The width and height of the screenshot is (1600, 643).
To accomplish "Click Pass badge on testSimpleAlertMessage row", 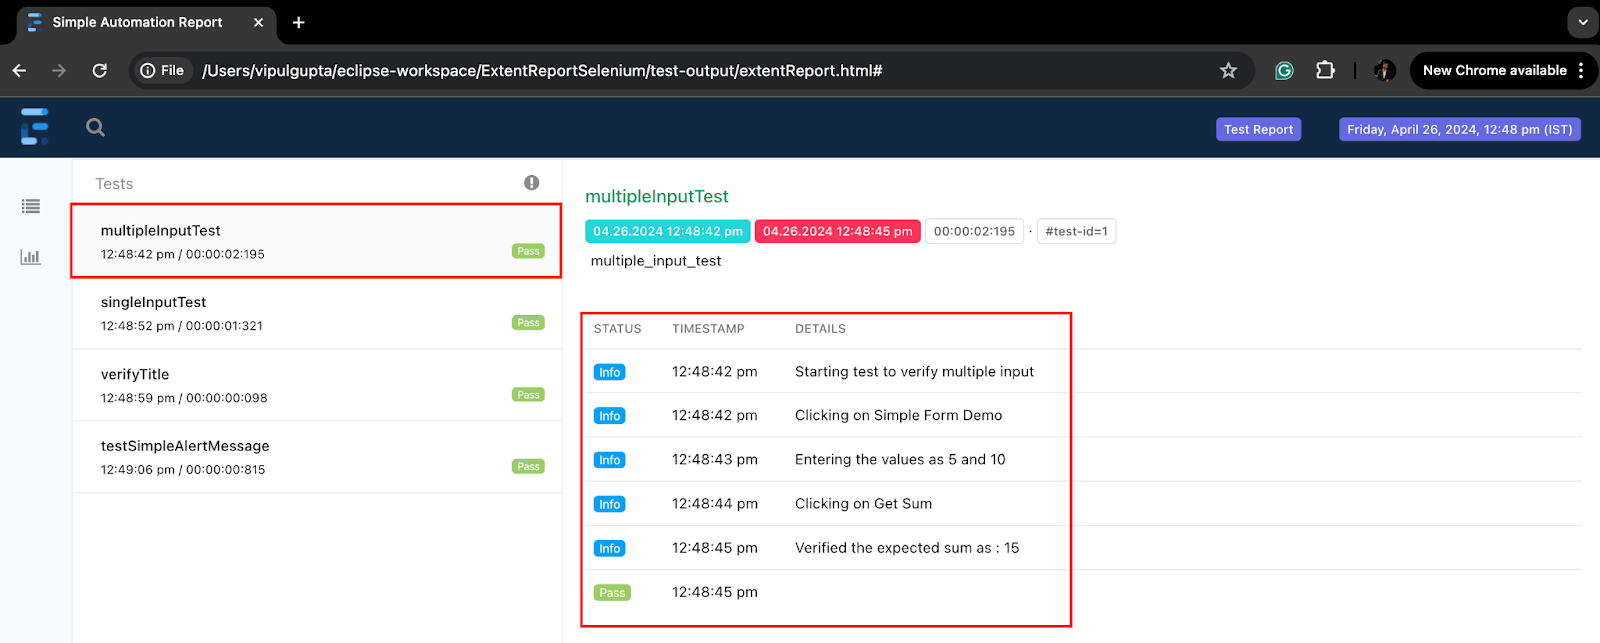I will pos(528,466).
